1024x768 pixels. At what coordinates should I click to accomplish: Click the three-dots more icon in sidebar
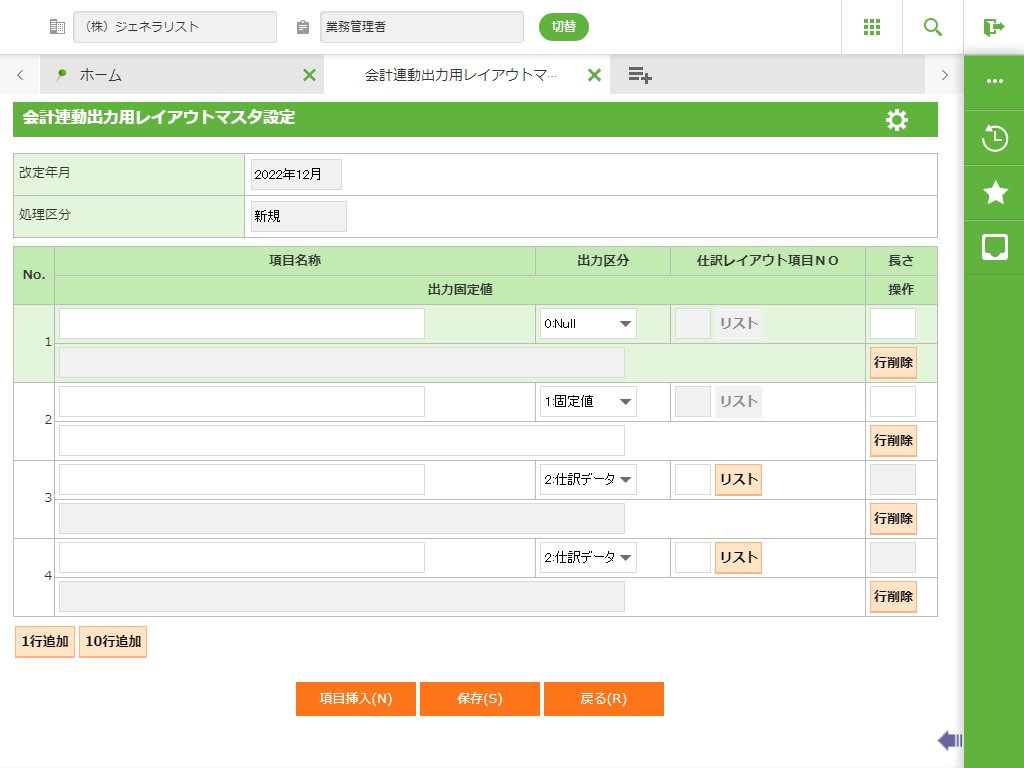995,81
